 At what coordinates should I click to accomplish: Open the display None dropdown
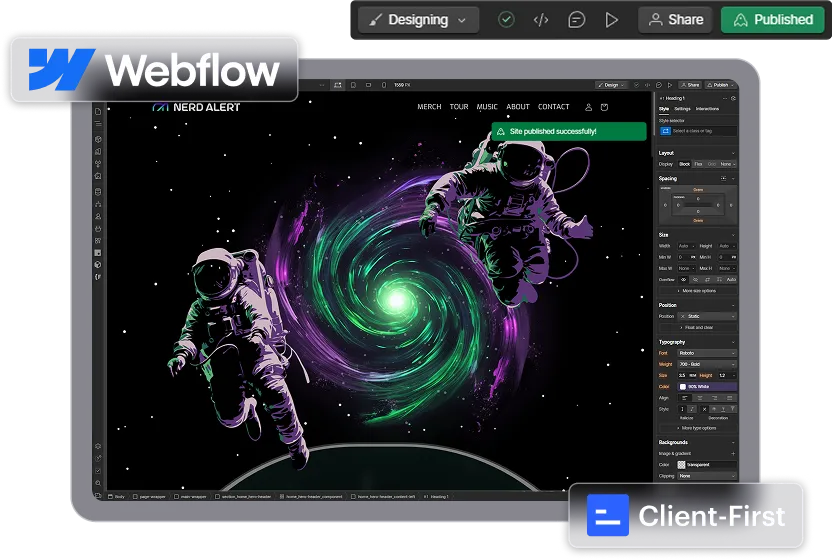click(x=728, y=164)
